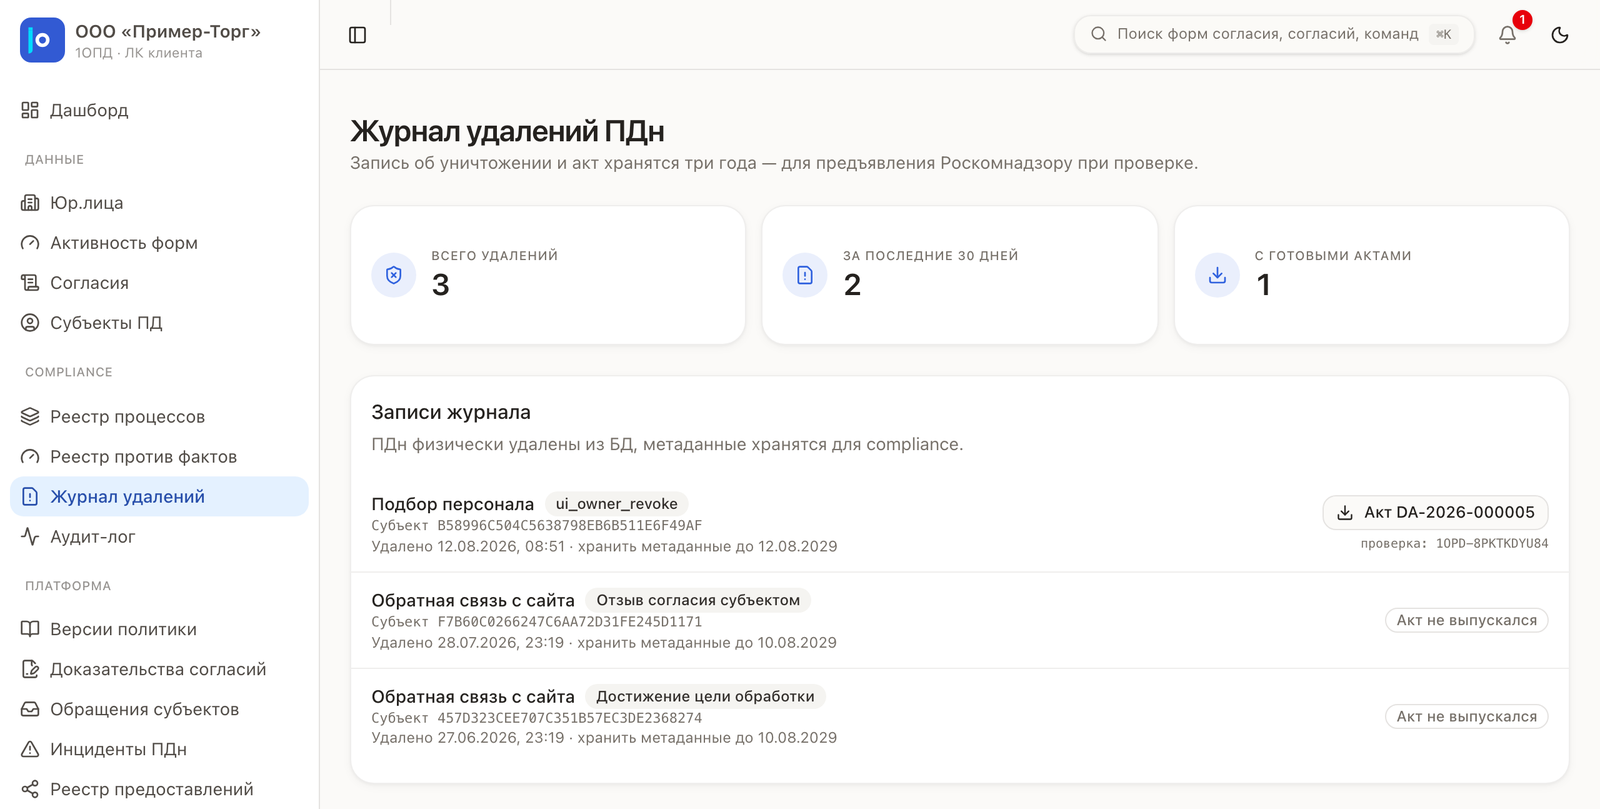Download Акт DA-2026-000005

click(1435, 512)
